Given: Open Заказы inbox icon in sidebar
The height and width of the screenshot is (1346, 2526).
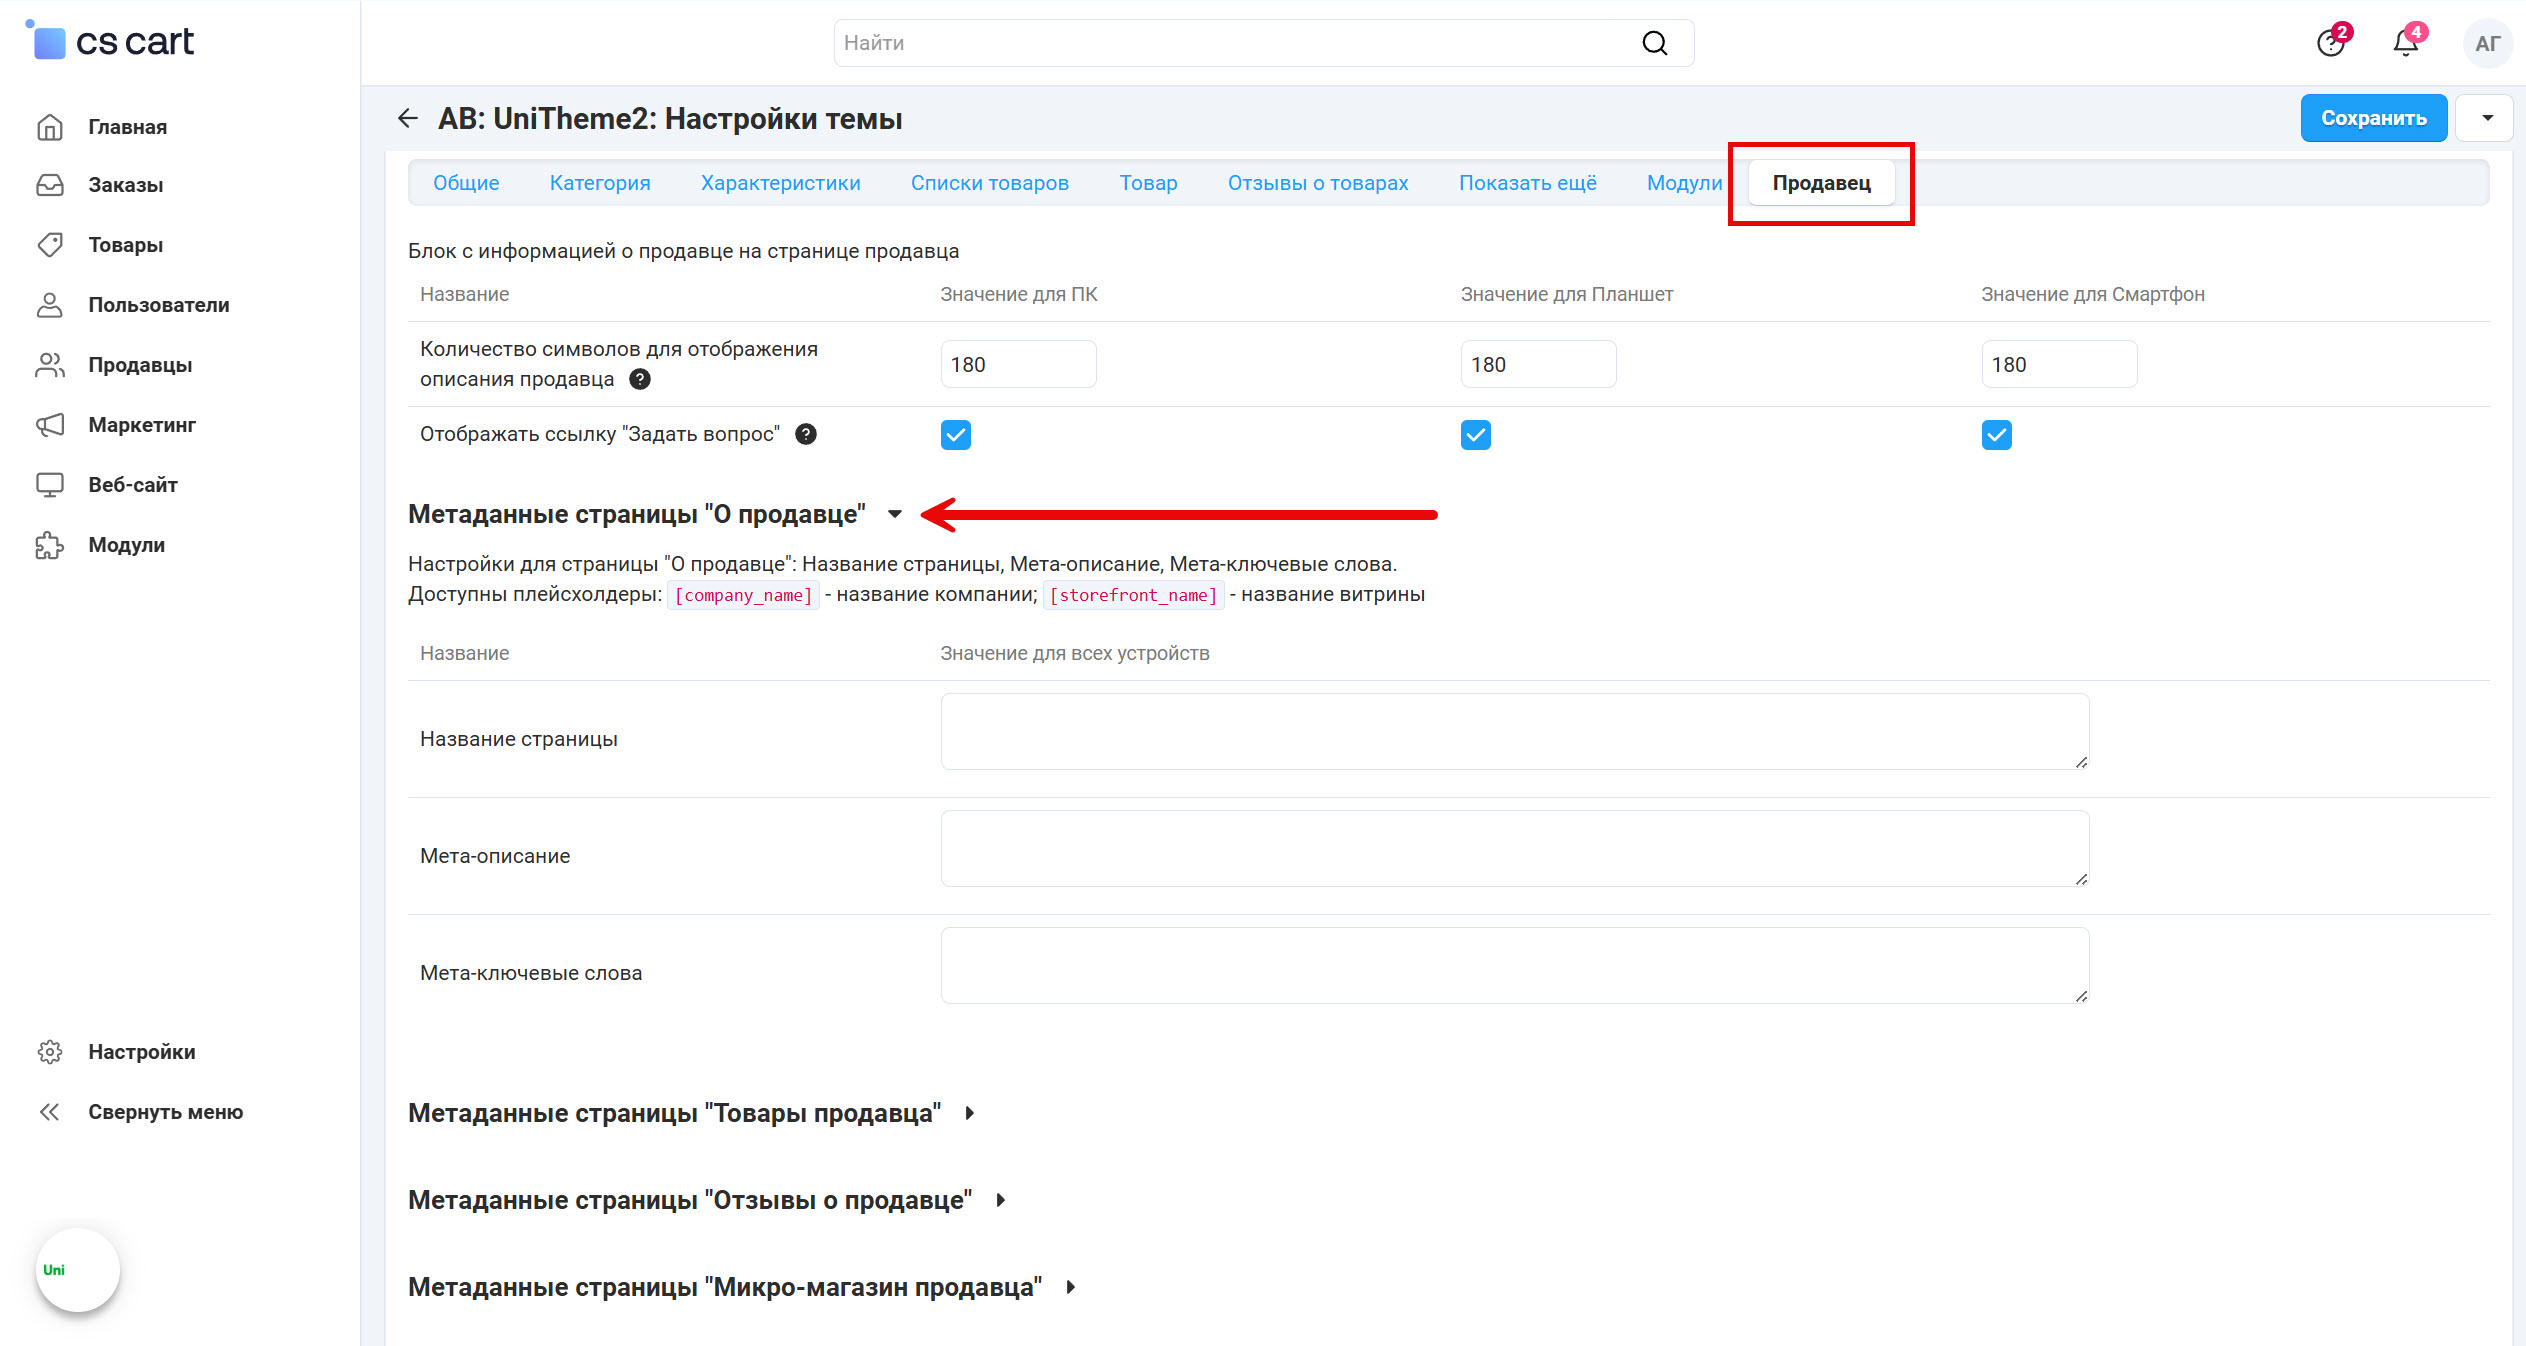Looking at the screenshot, I should pyautogui.click(x=50, y=185).
